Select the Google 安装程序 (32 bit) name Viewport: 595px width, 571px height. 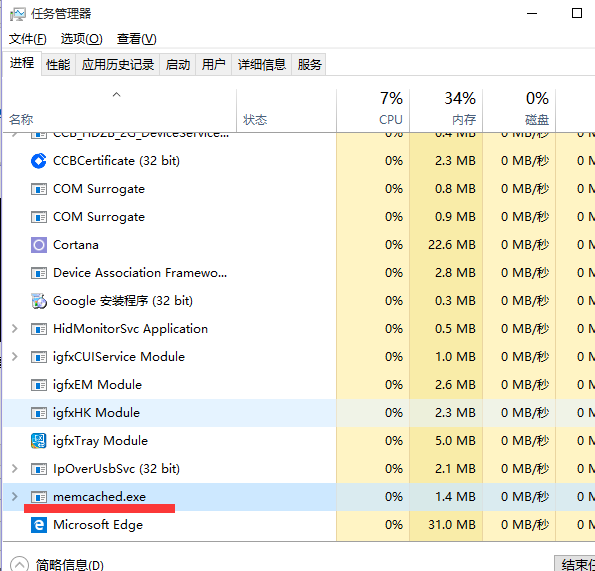coord(123,301)
